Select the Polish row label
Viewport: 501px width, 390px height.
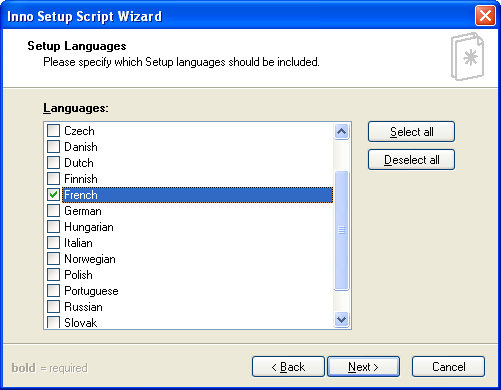click(78, 275)
